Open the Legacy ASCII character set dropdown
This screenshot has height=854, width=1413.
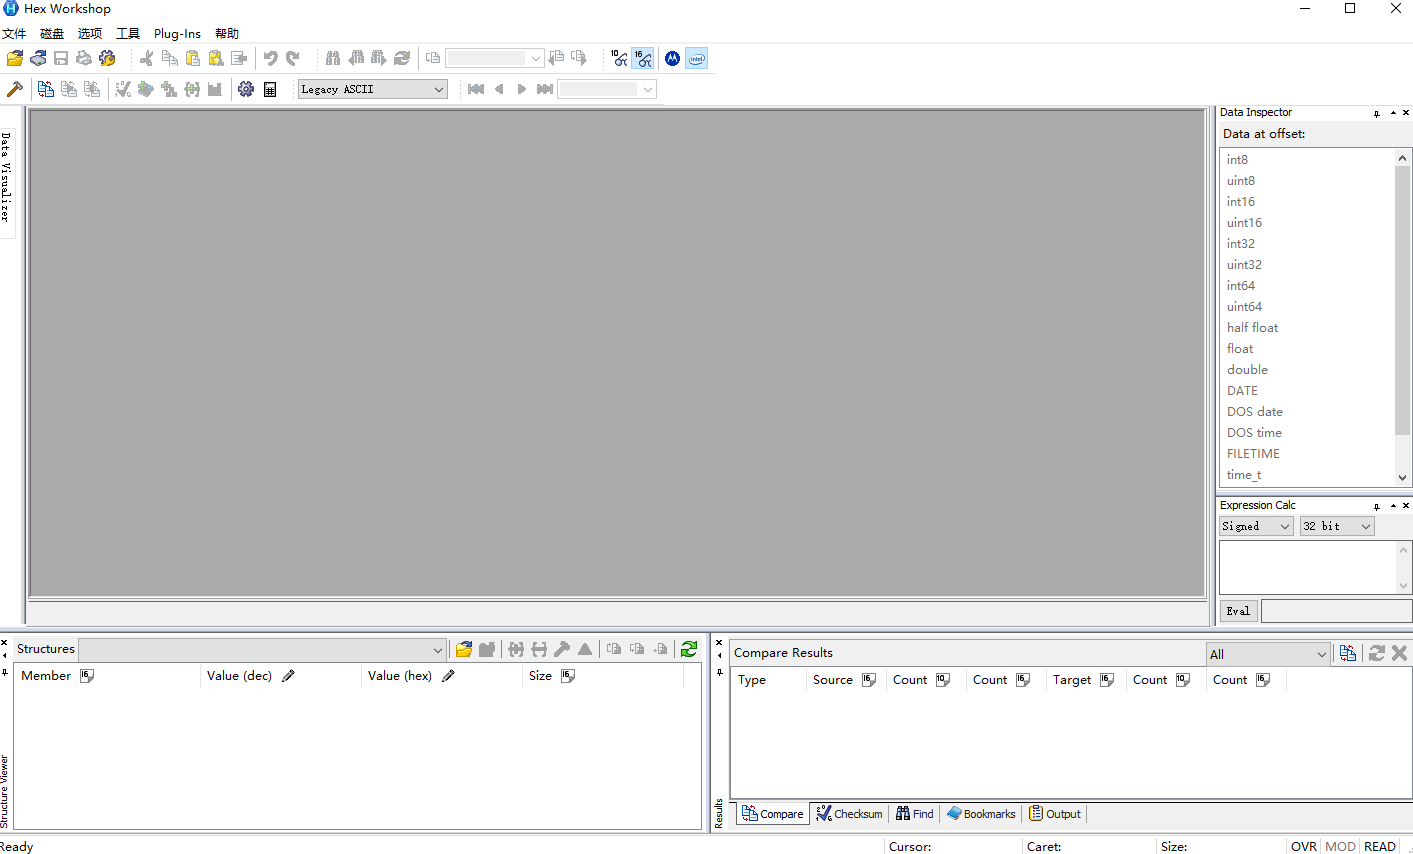tap(372, 89)
